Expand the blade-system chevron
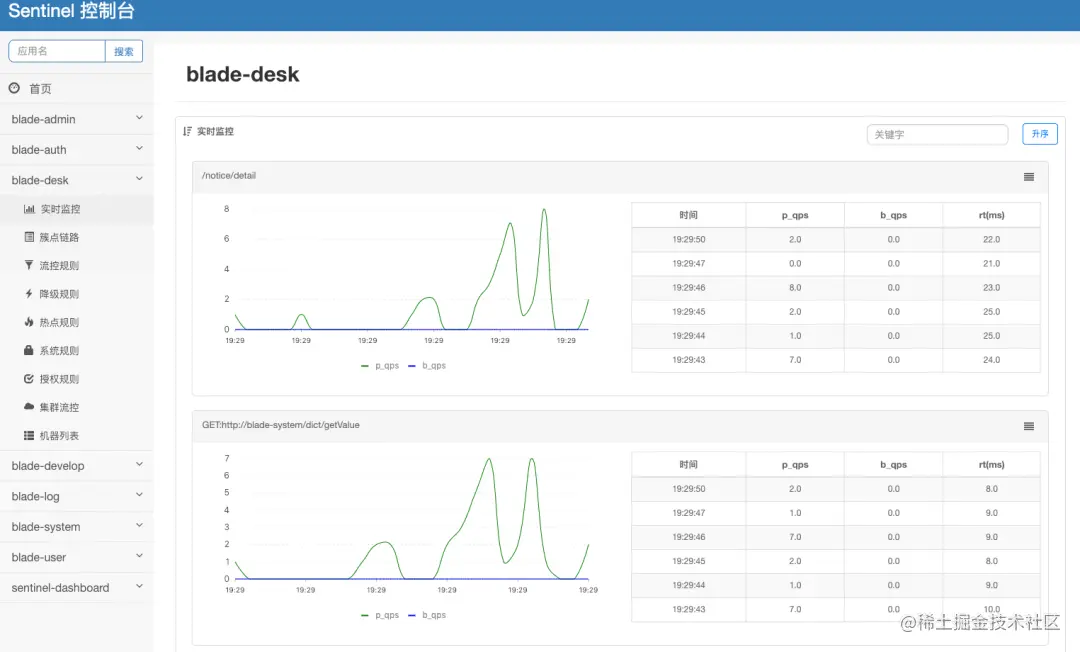 139,525
